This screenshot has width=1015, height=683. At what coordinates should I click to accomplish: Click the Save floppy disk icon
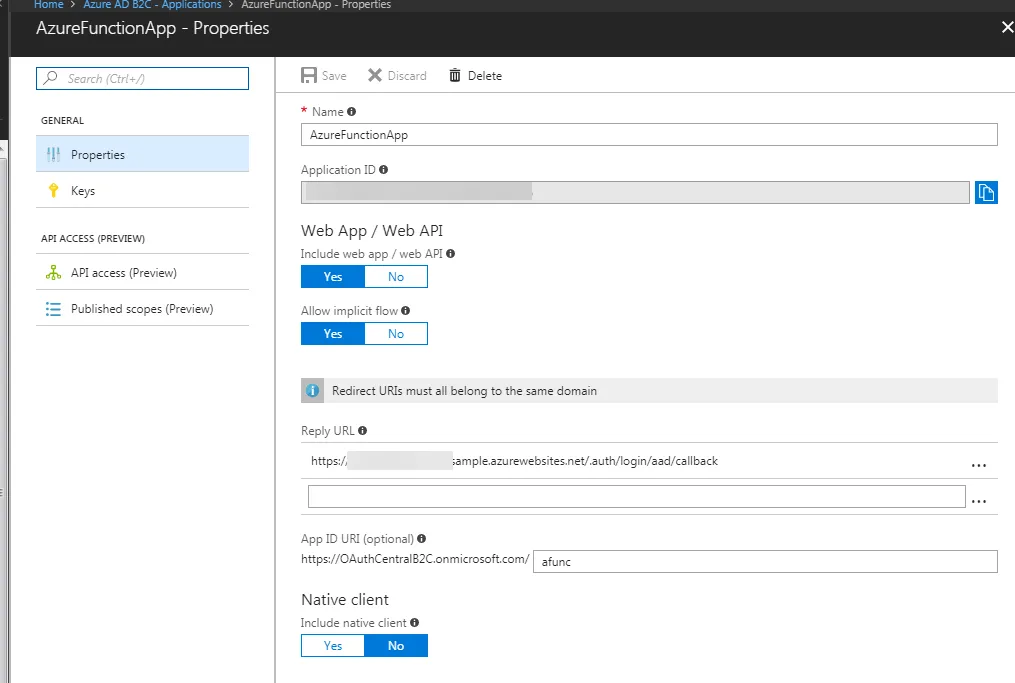[x=309, y=76]
